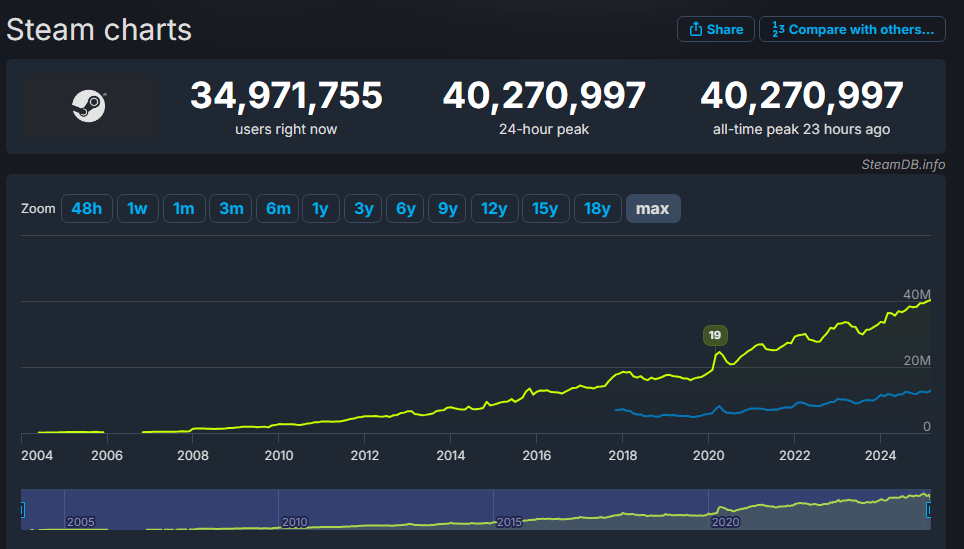Set zoom to 6m
The image size is (964, 549).
[278, 208]
